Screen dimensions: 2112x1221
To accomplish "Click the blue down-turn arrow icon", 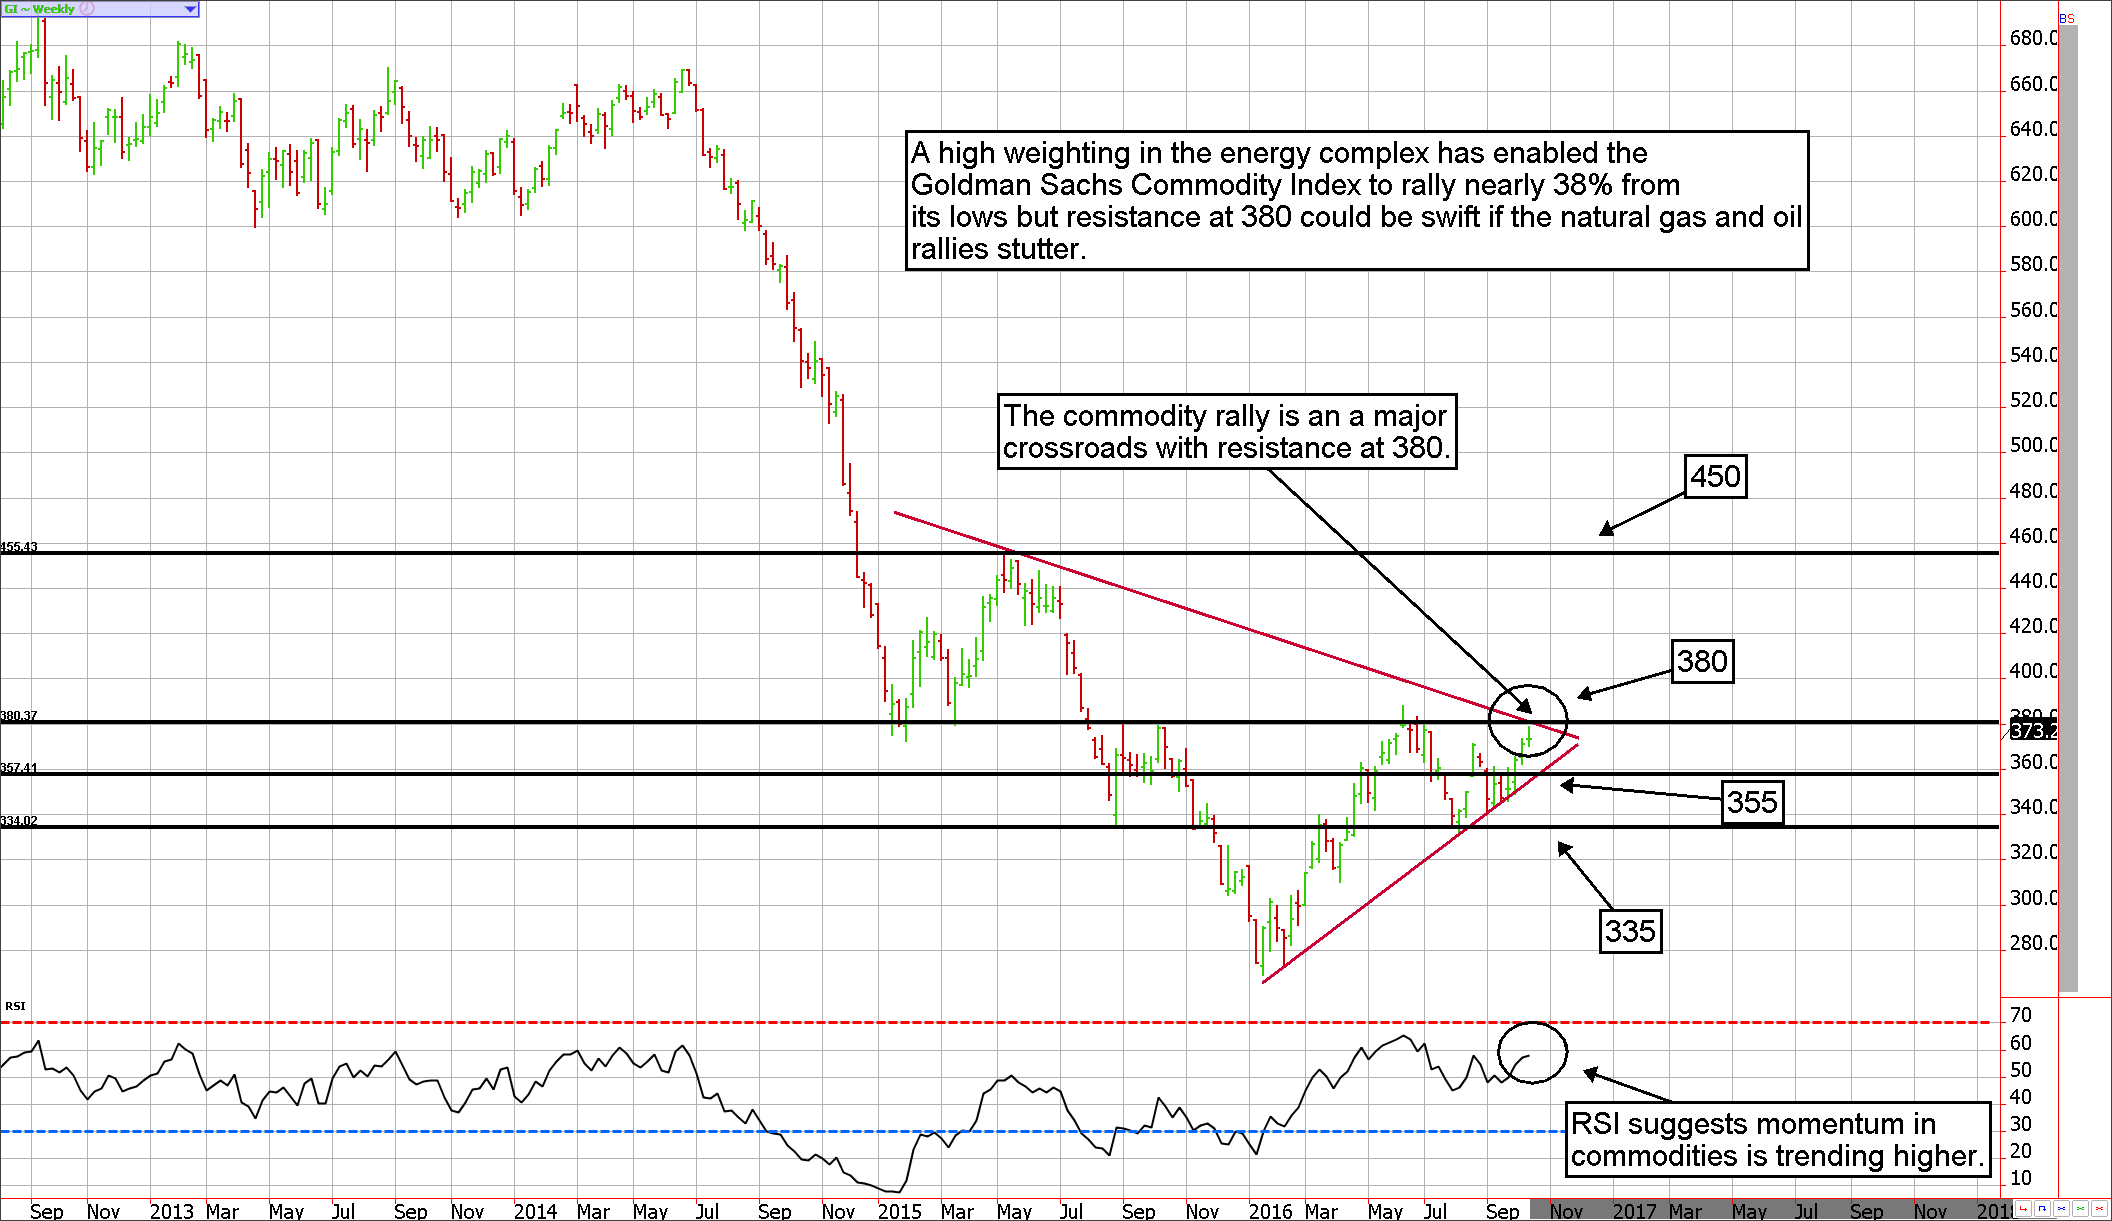I will (2042, 1209).
